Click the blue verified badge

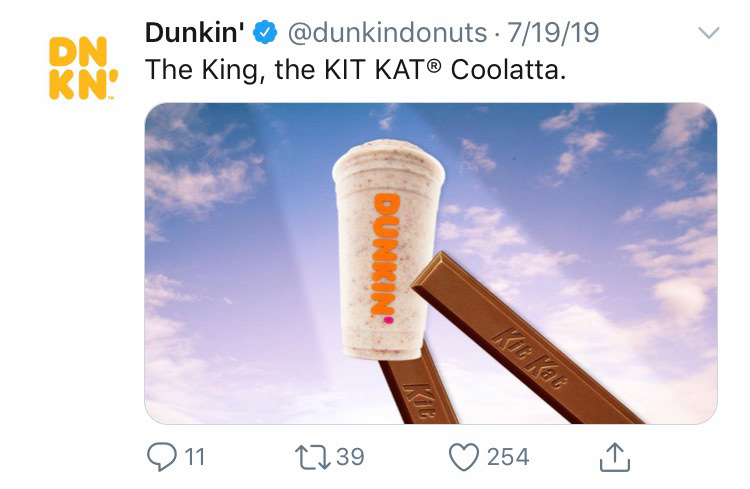click(265, 33)
